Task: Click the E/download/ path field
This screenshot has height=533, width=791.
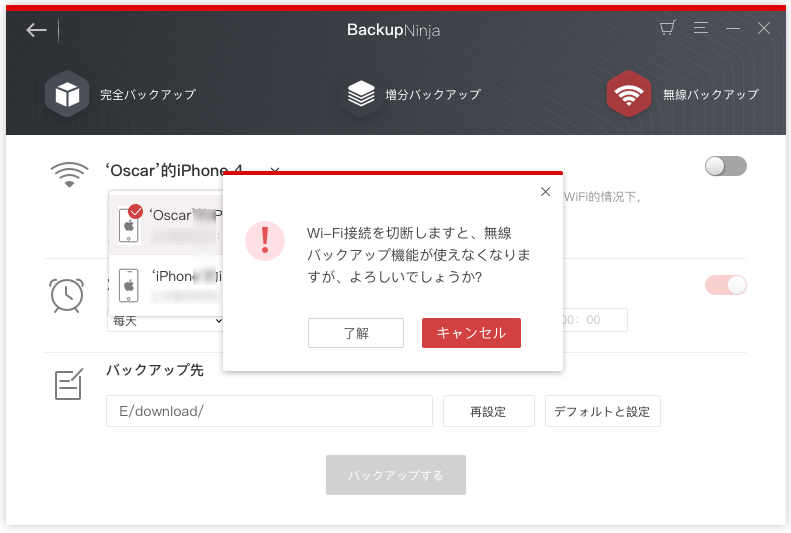Action: click(x=269, y=411)
